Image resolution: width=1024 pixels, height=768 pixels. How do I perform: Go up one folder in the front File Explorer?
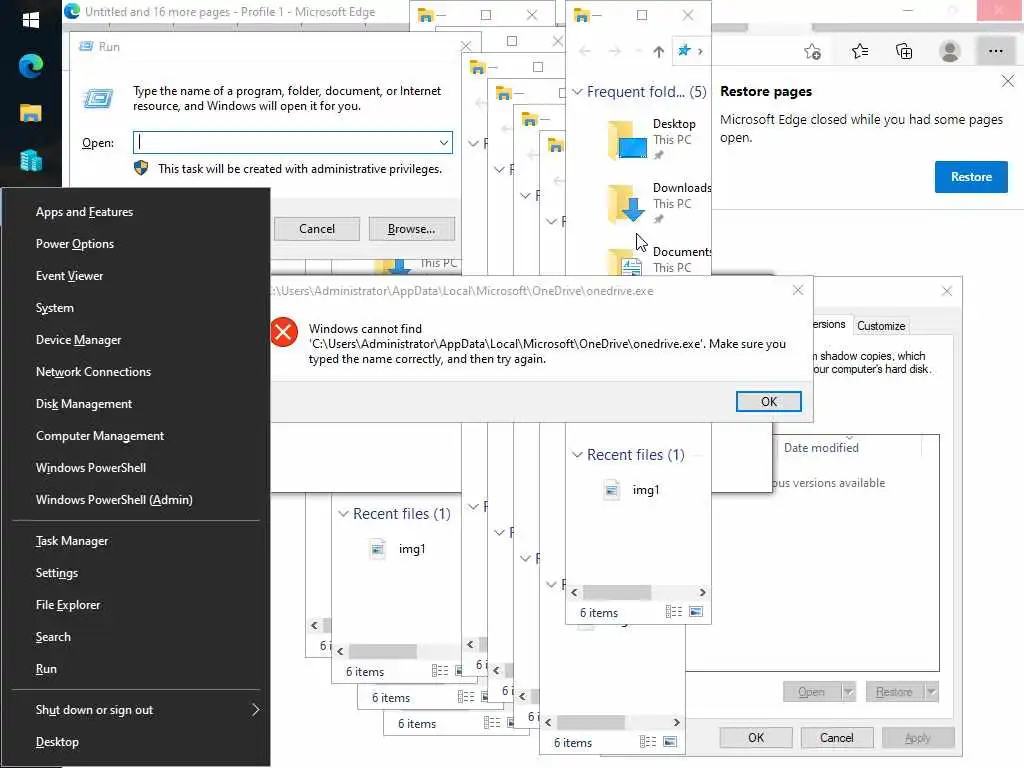coord(658,51)
